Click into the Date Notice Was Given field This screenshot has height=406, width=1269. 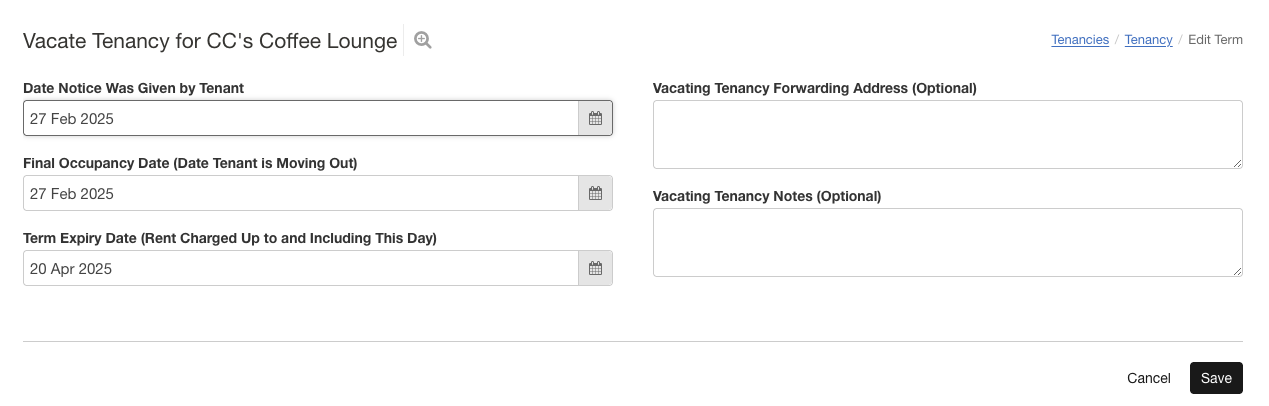point(300,118)
